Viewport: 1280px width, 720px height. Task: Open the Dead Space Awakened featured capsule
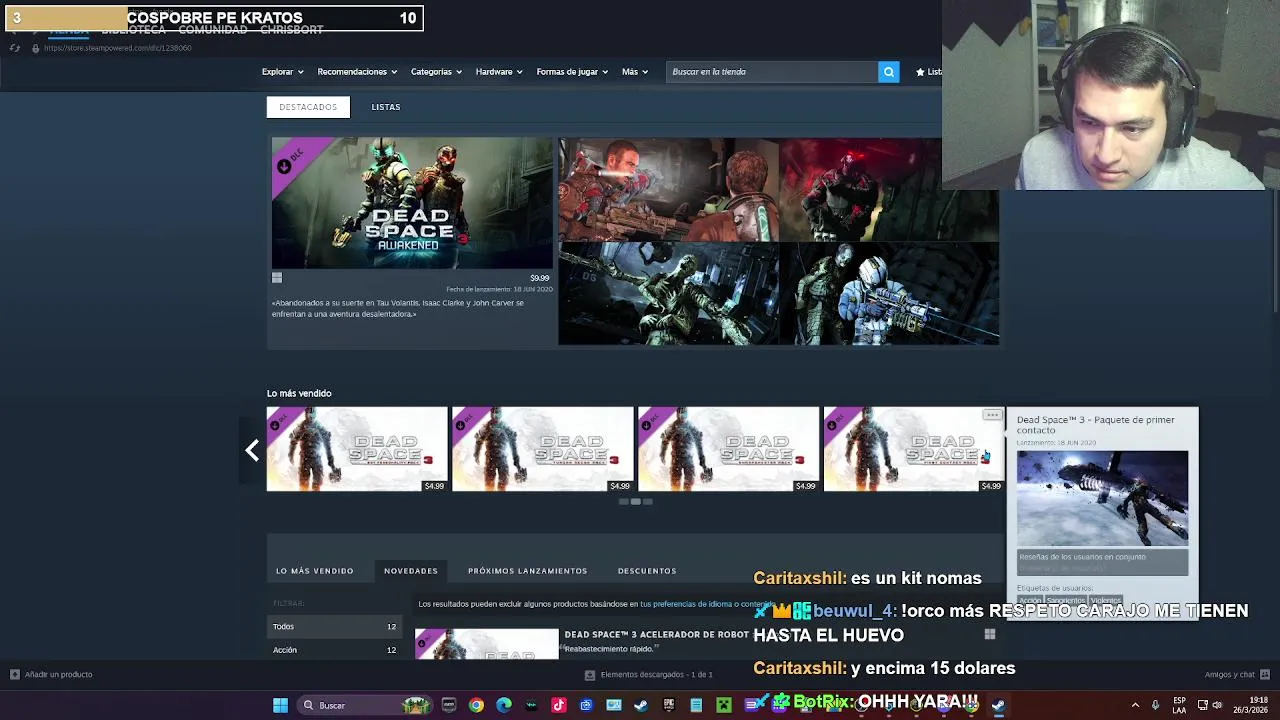411,203
